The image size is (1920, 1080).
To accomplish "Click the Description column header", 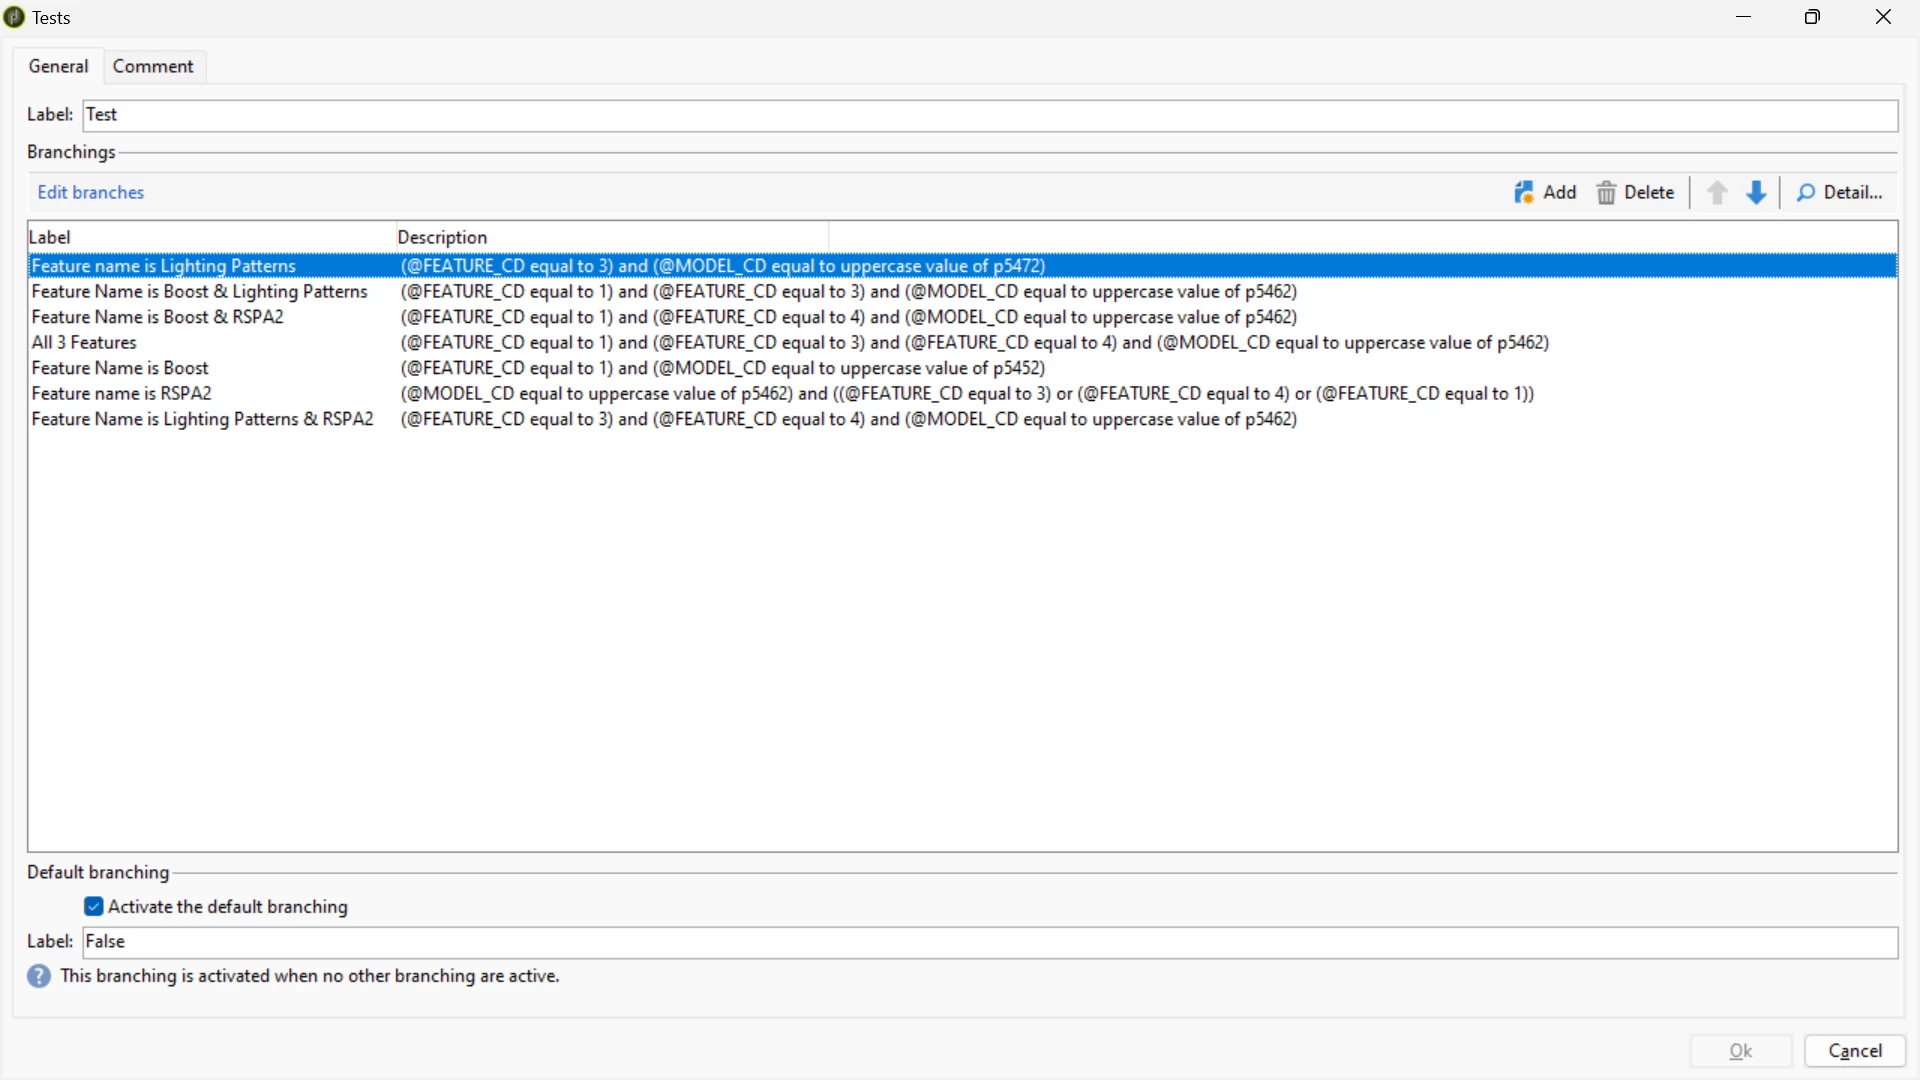I will [442, 237].
